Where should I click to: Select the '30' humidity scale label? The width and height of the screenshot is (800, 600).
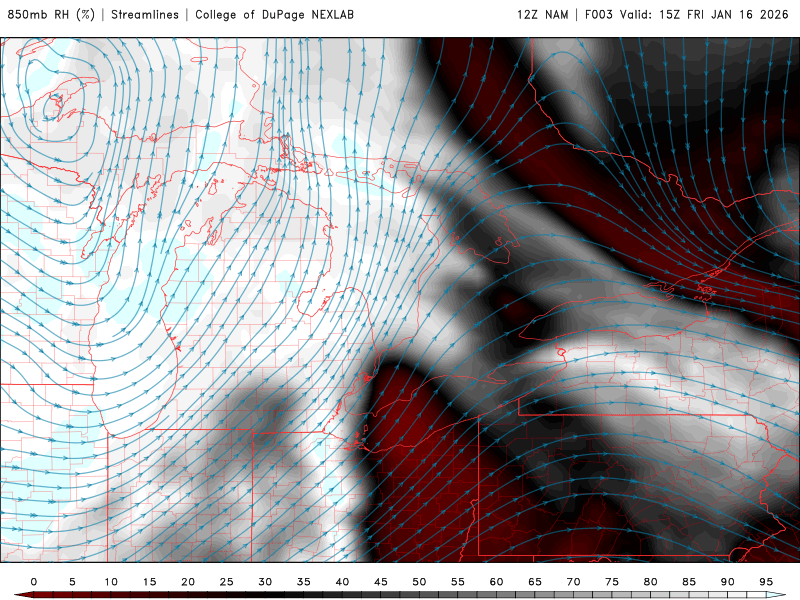point(265,582)
